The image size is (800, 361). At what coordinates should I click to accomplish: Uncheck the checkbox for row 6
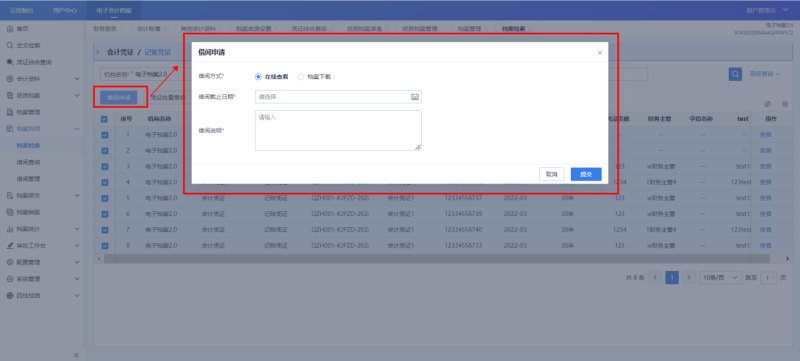[x=105, y=214]
